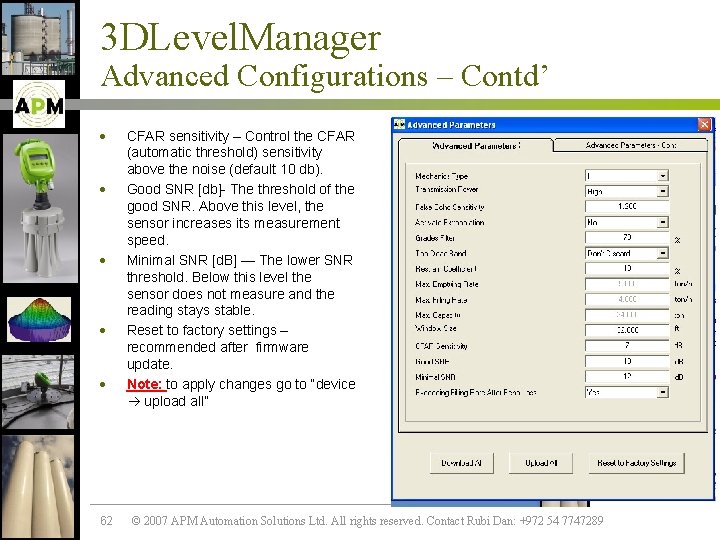This screenshot has height=540, width=720.
Task: Click the Advanced Parameters title bar app icon
Action: pos(399,124)
